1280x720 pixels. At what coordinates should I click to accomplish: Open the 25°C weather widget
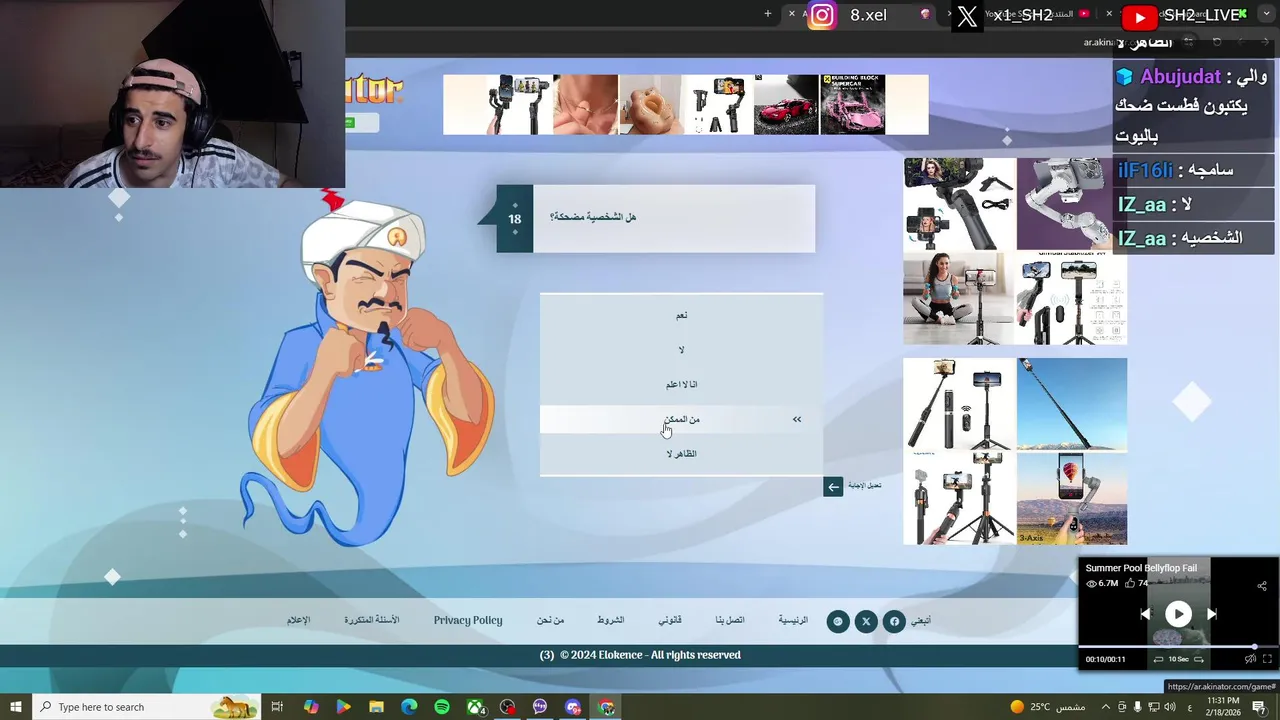tap(1048, 707)
